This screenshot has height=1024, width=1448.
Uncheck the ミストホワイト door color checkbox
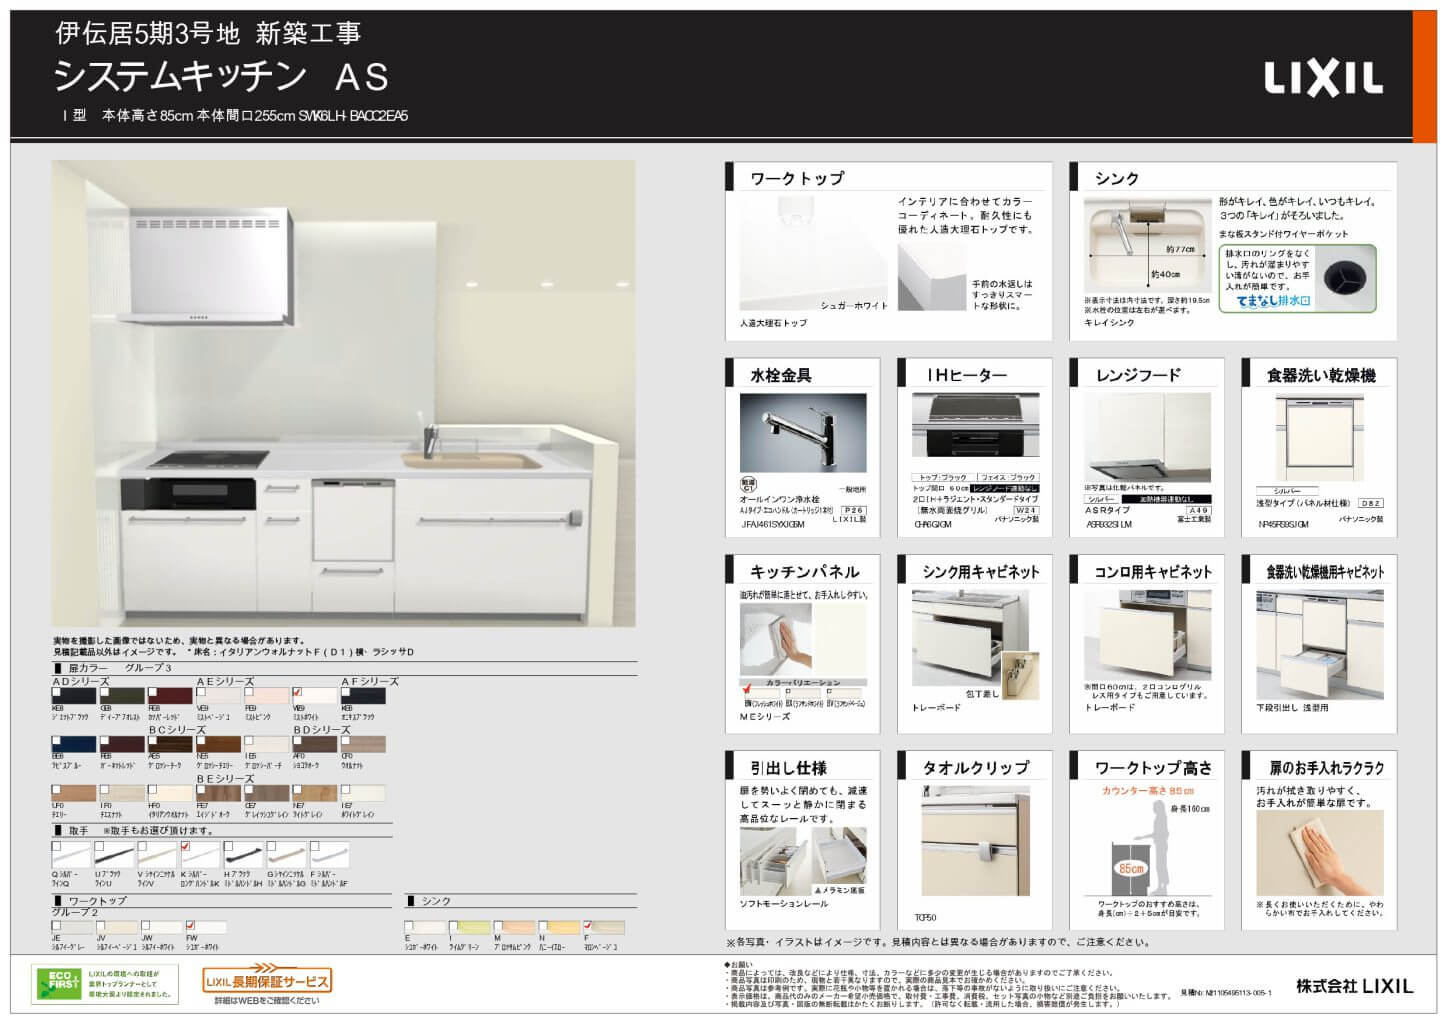pos(297,692)
